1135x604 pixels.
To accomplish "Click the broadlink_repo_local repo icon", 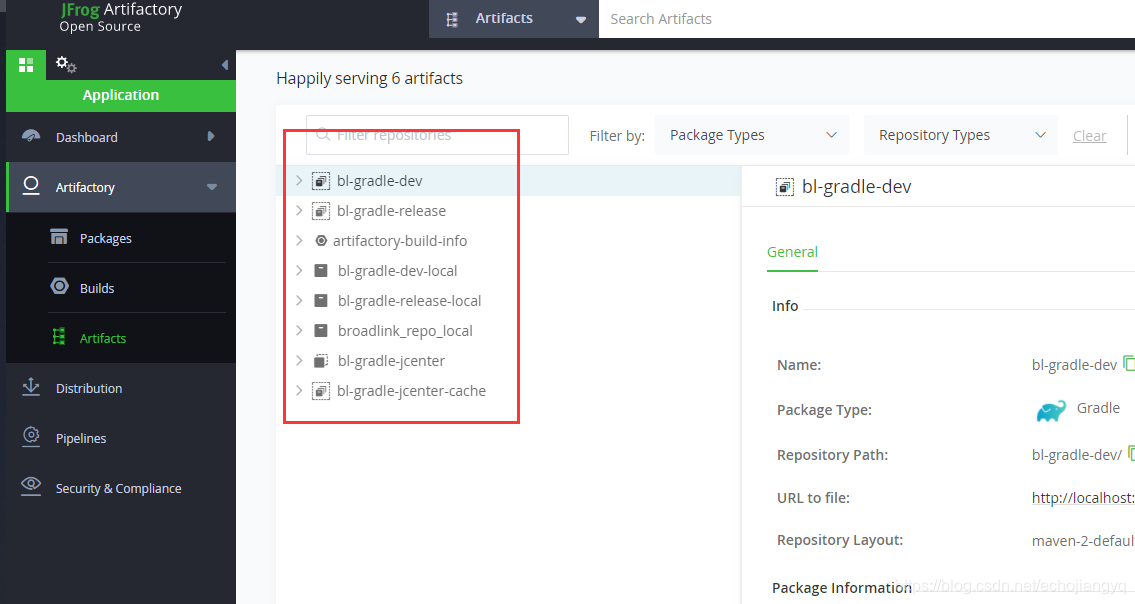I will pos(321,331).
